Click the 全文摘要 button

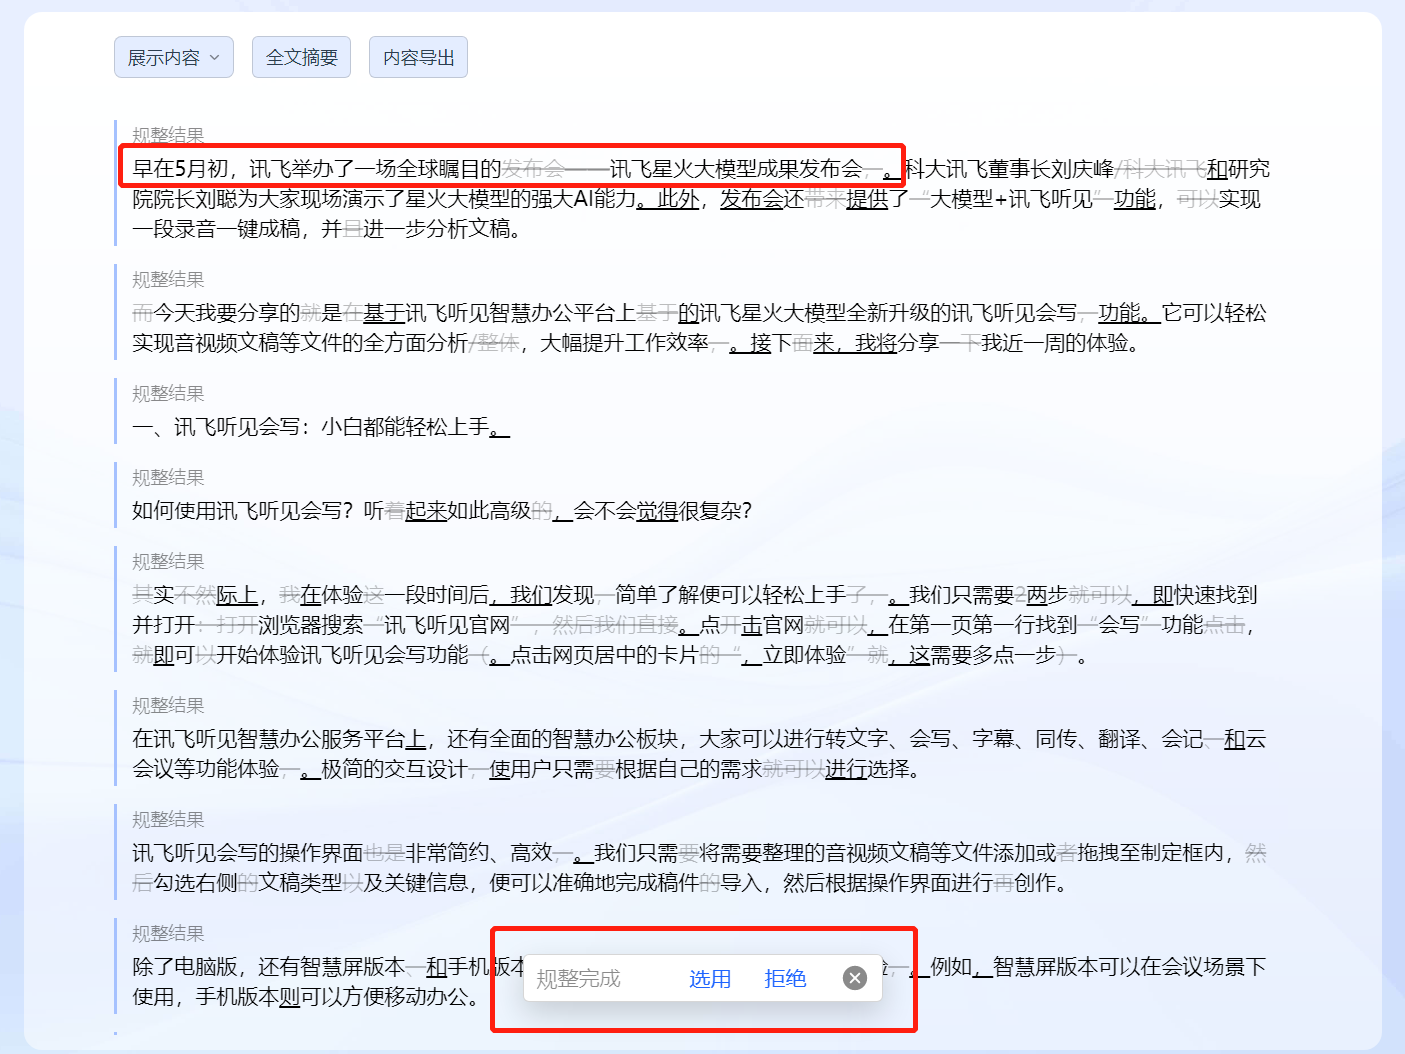[302, 57]
